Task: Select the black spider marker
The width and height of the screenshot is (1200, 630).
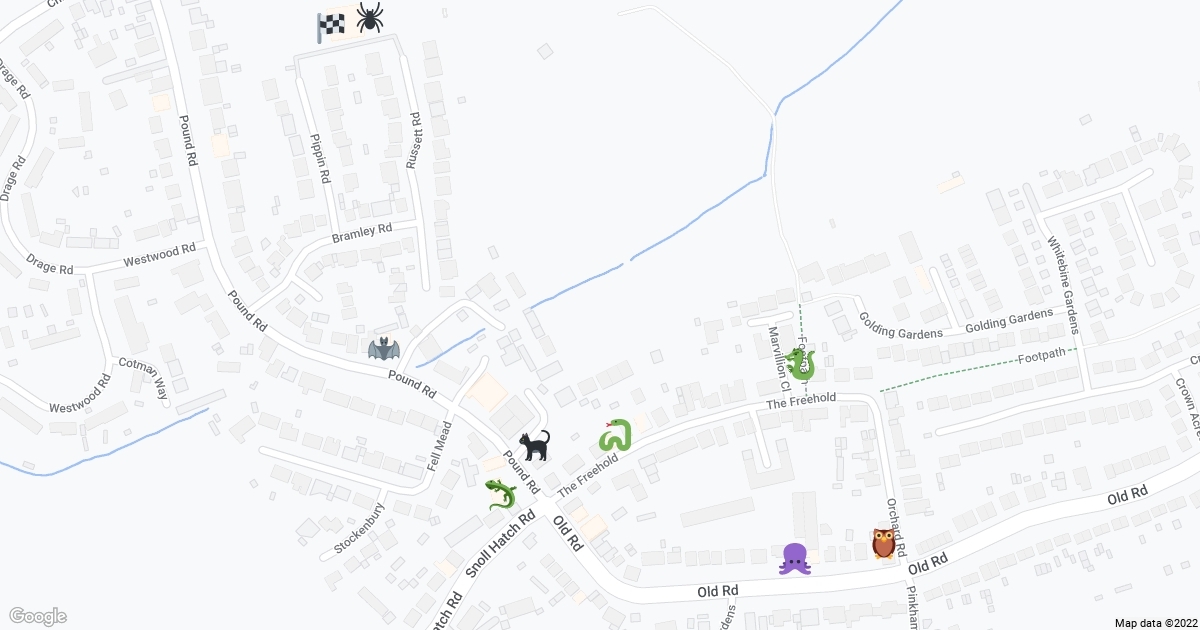Action: coord(370,17)
